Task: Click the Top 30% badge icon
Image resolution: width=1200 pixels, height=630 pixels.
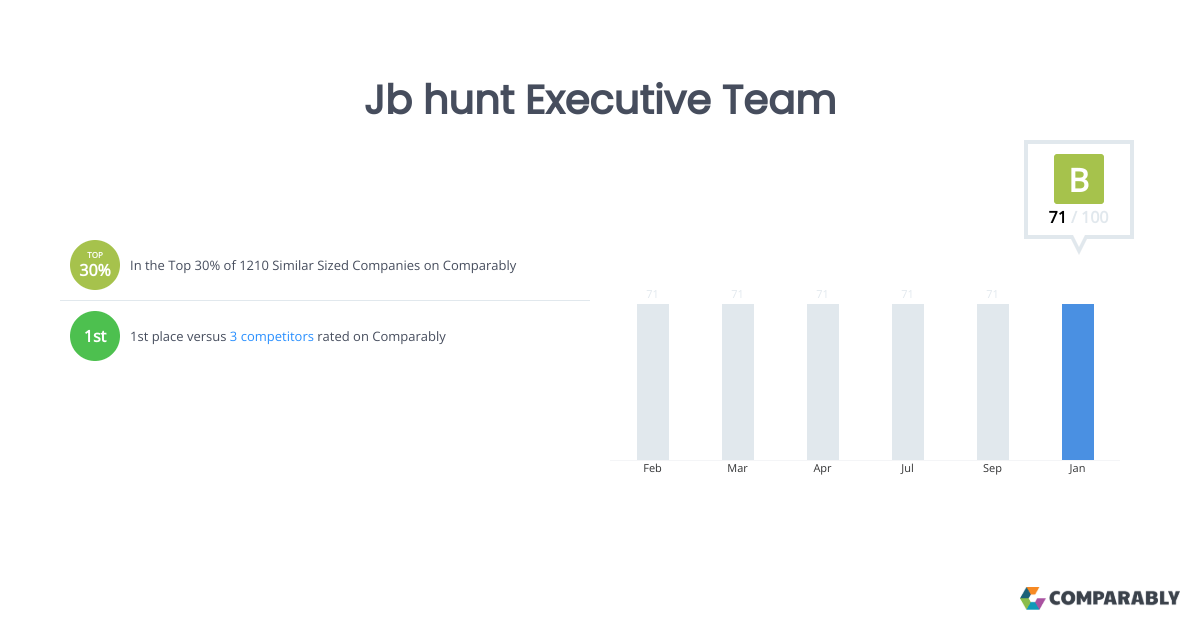Action: 95,266
